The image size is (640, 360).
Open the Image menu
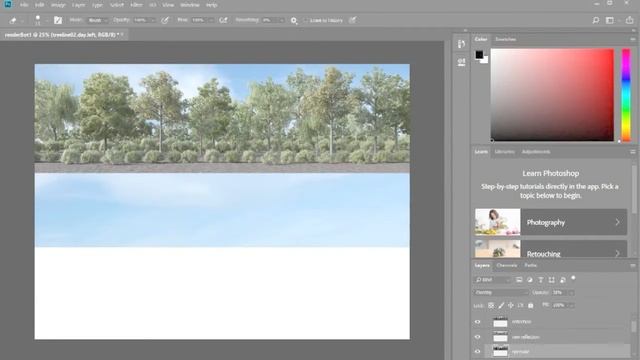(58, 5)
